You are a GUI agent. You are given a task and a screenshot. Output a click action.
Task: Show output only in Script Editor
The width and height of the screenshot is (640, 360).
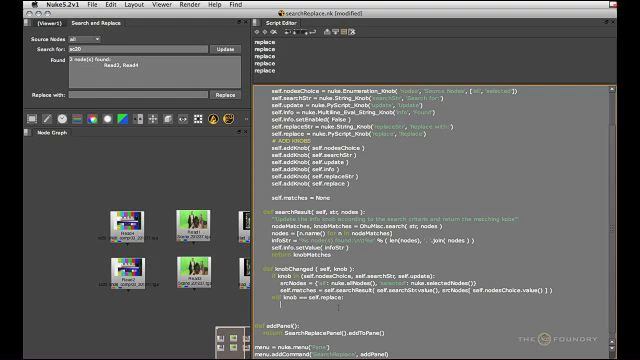(x=336, y=32)
